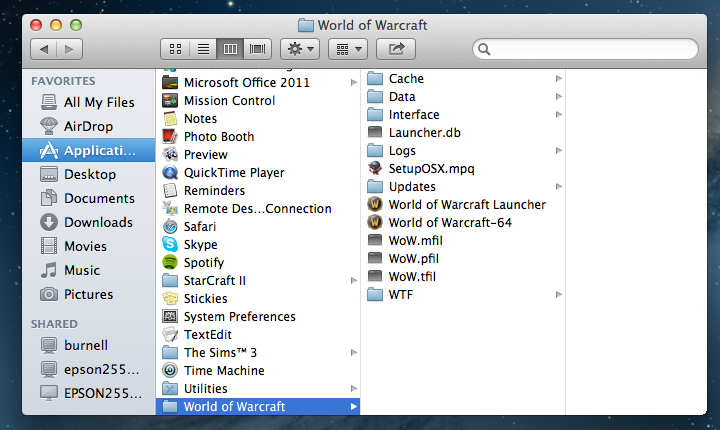Select the Skype application icon

[x=170, y=244]
